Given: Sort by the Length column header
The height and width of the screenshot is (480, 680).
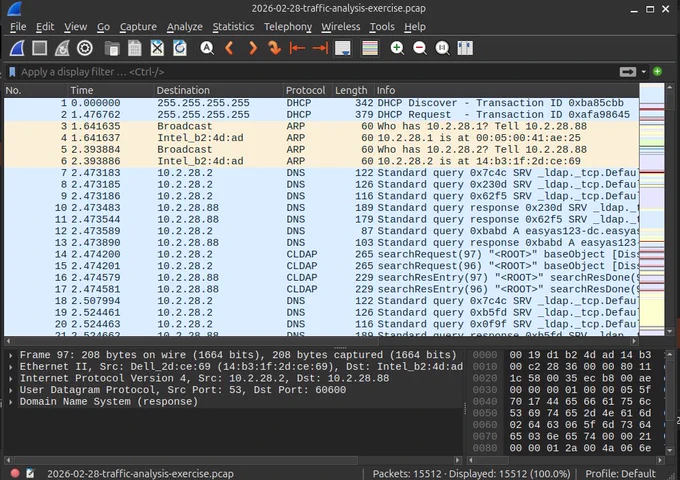Looking at the screenshot, I should [353, 90].
